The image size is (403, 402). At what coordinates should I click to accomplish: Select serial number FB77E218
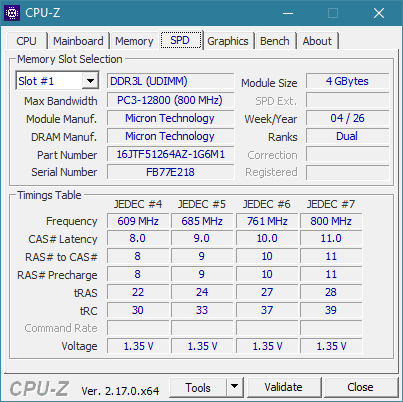170,172
